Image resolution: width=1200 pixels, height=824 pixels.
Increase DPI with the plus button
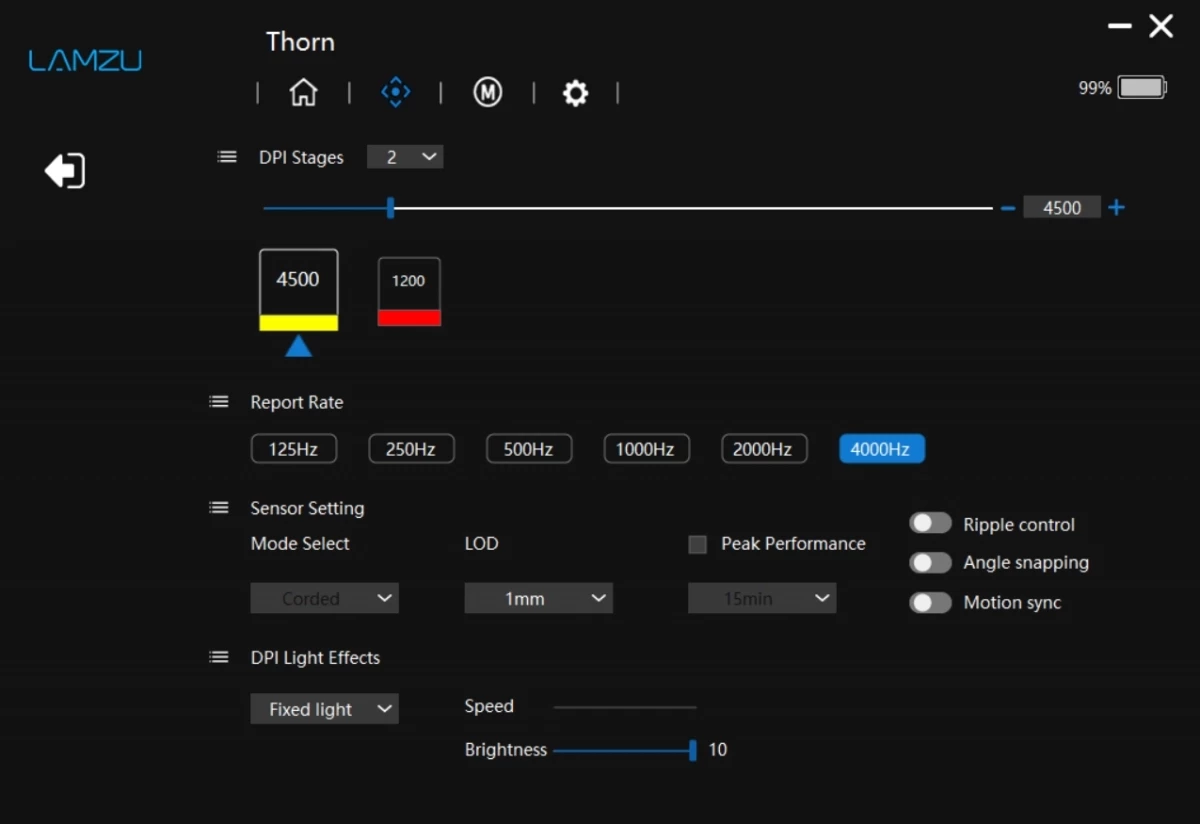pos(1117,208)
